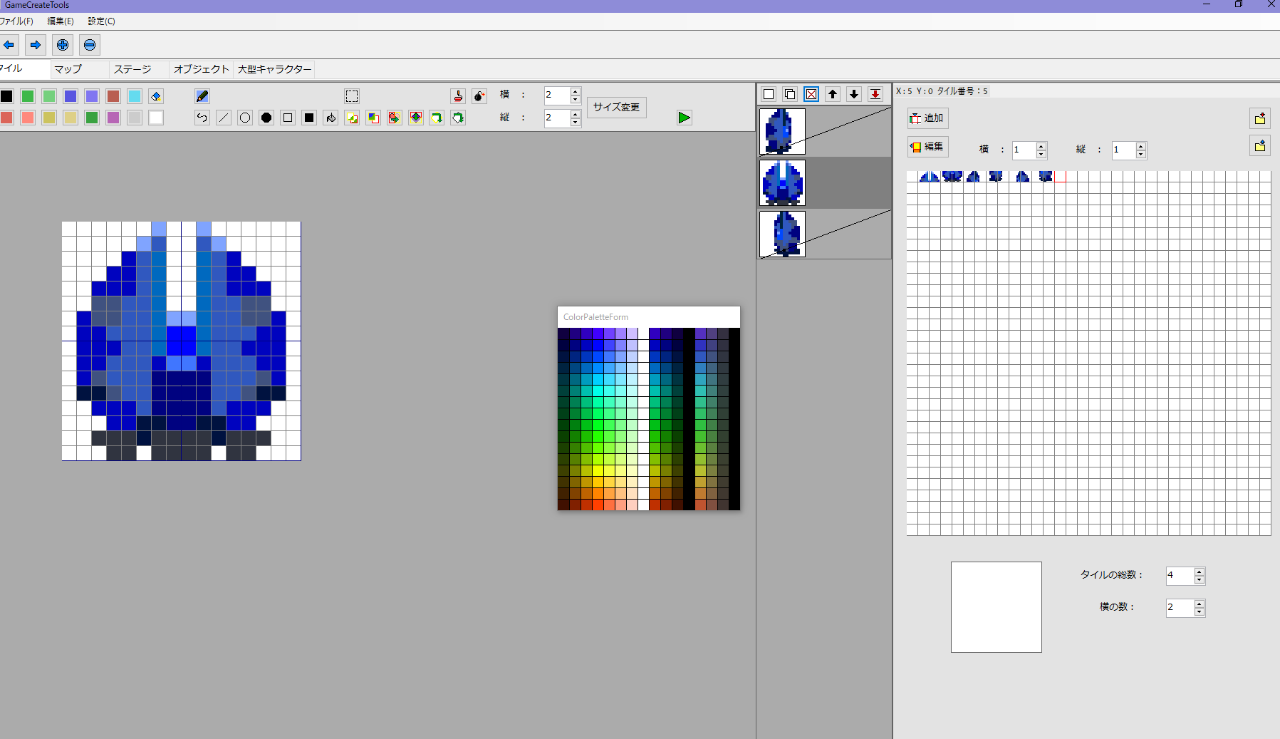The width and height of the screenshot is (1280, 739).
Task: Choose the straight line tool
Action: point(223,118)
